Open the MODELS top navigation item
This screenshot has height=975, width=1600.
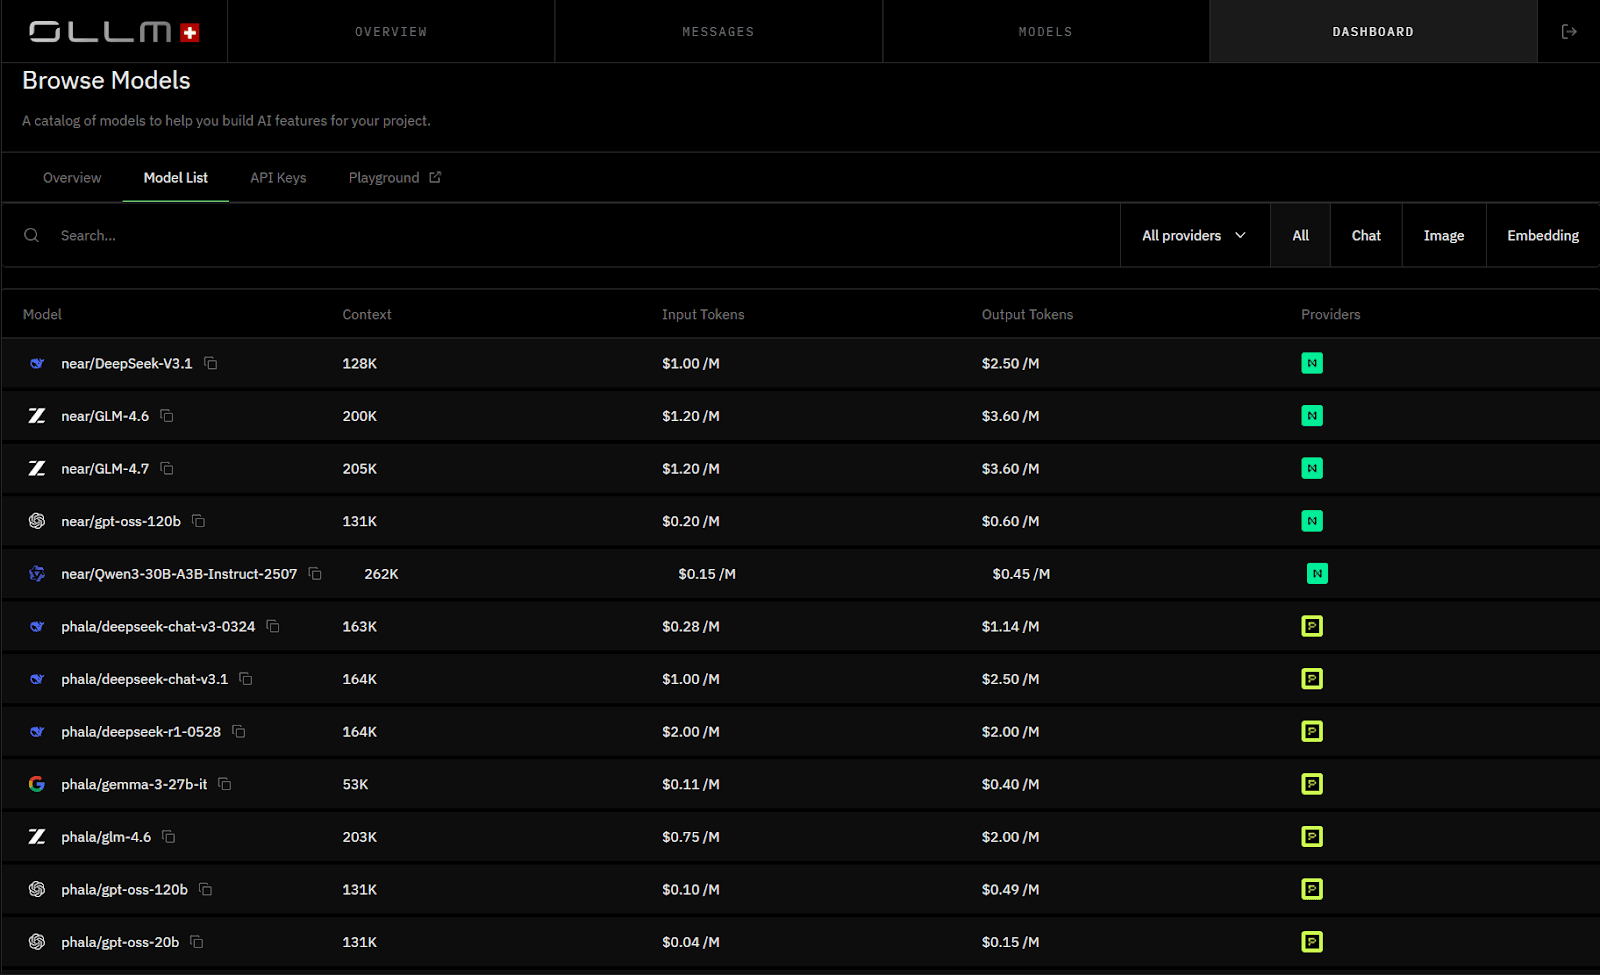tap(1046, 32)
